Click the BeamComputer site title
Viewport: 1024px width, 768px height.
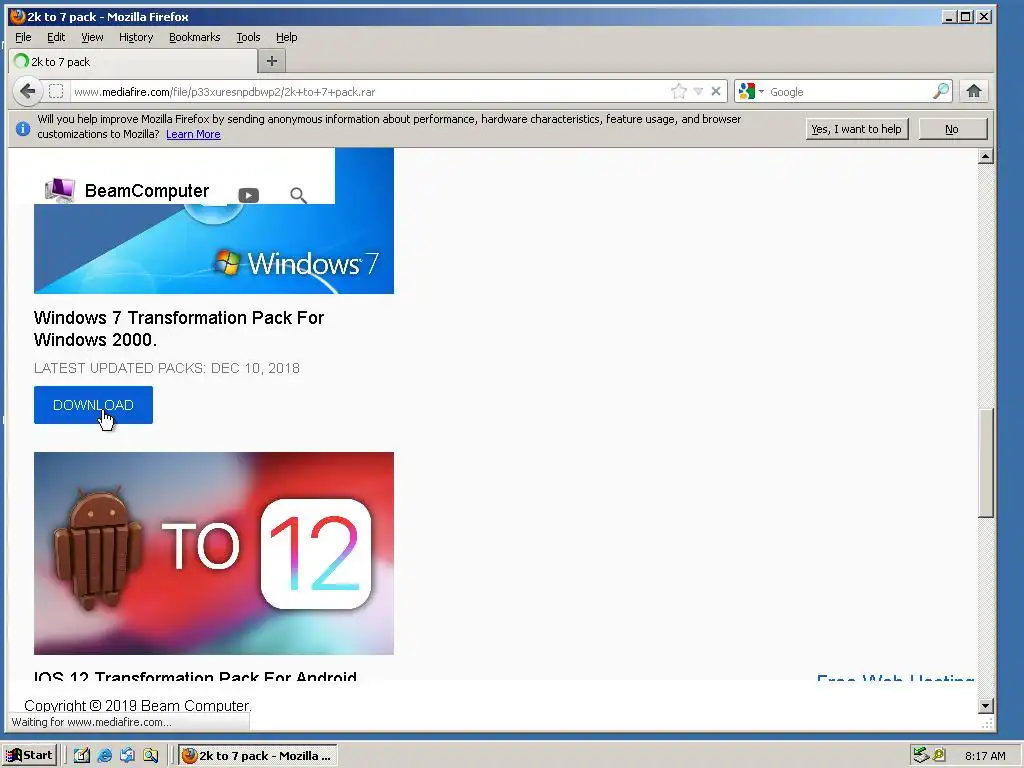click(x=147, y=191)
